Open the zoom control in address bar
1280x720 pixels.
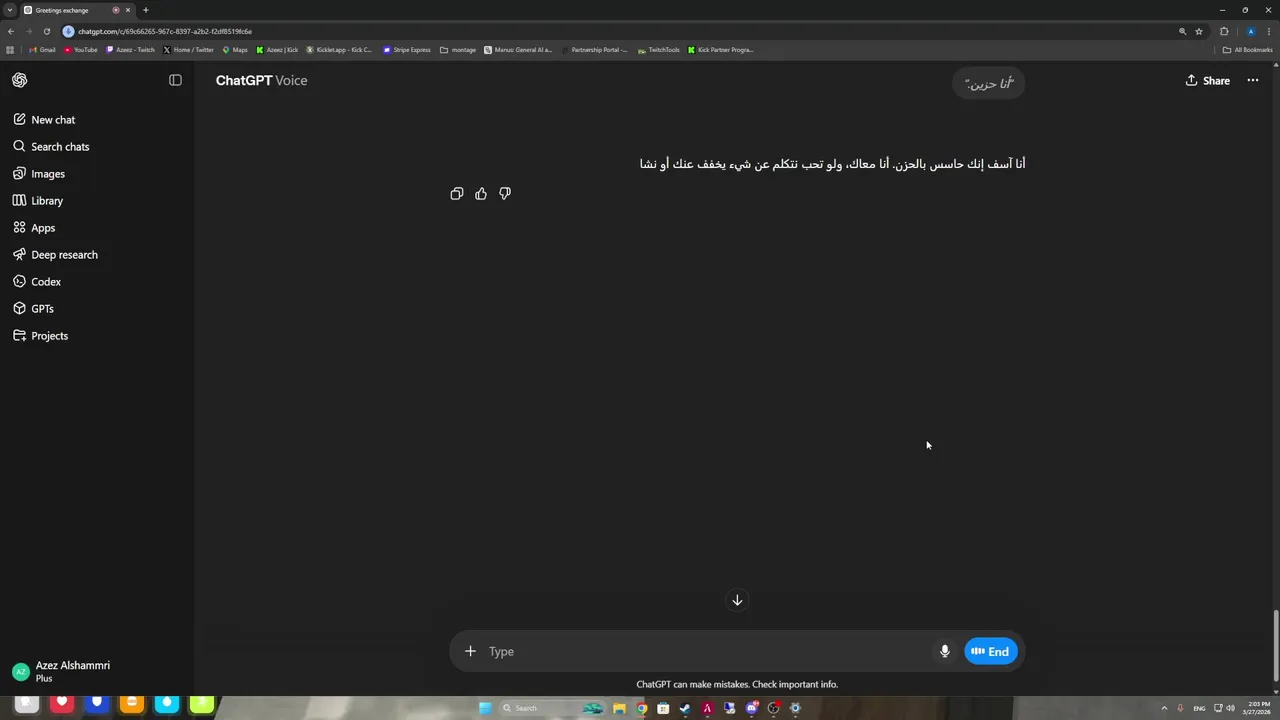(1182, 31)
